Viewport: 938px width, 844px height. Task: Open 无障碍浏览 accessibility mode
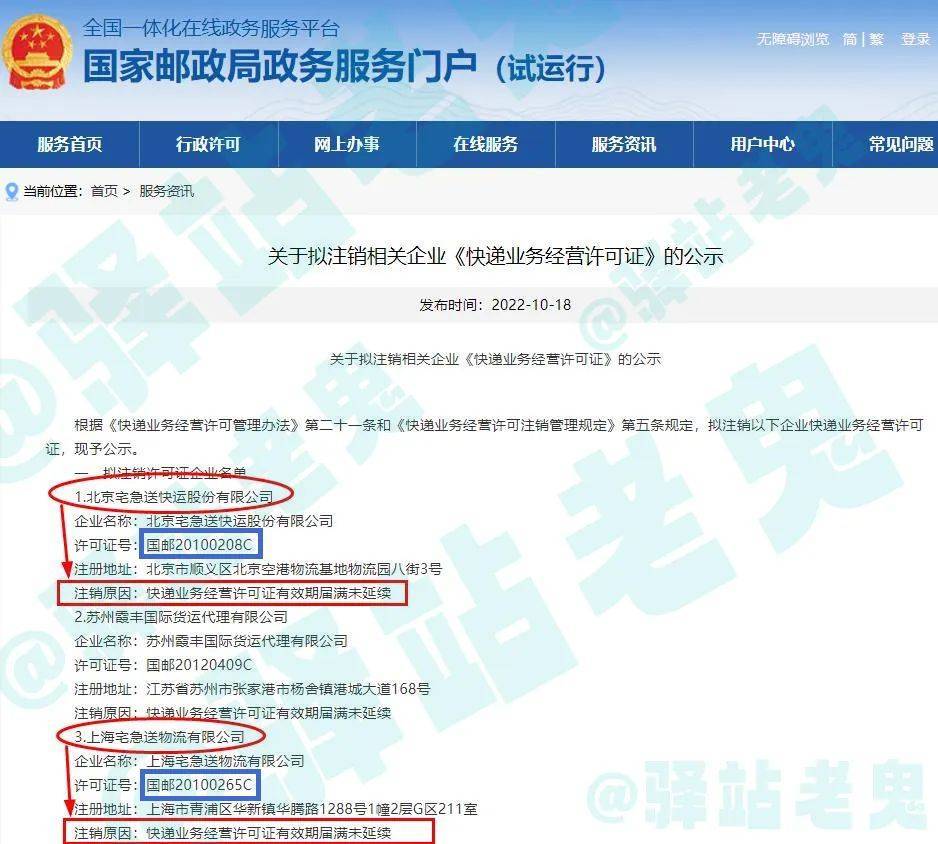[x=793, y=41]
